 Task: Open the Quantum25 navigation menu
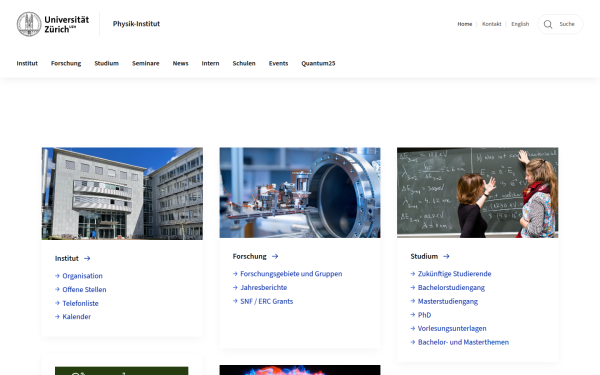(x=318, y=63)
